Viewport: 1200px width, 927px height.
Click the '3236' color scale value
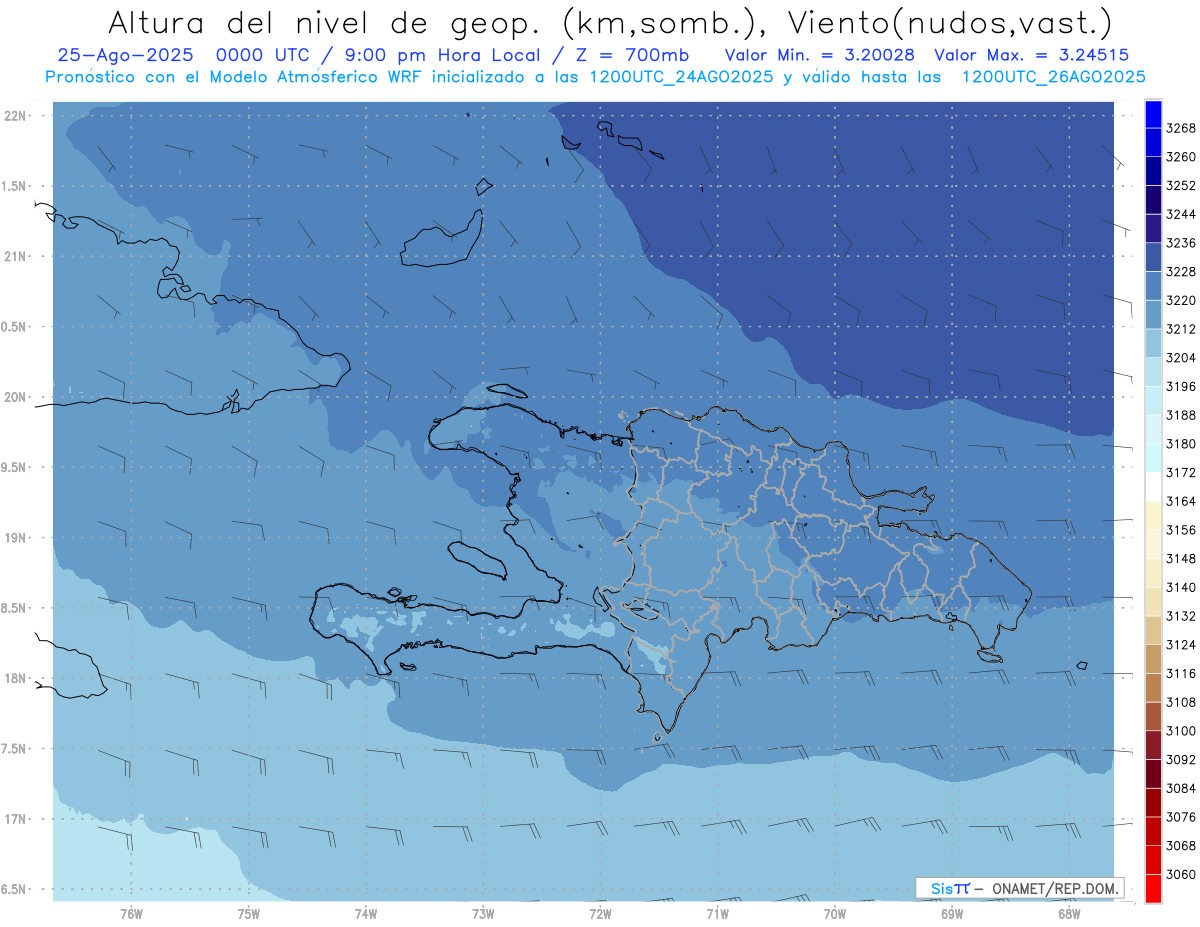pyautogui.click(x=1181, y=243)
